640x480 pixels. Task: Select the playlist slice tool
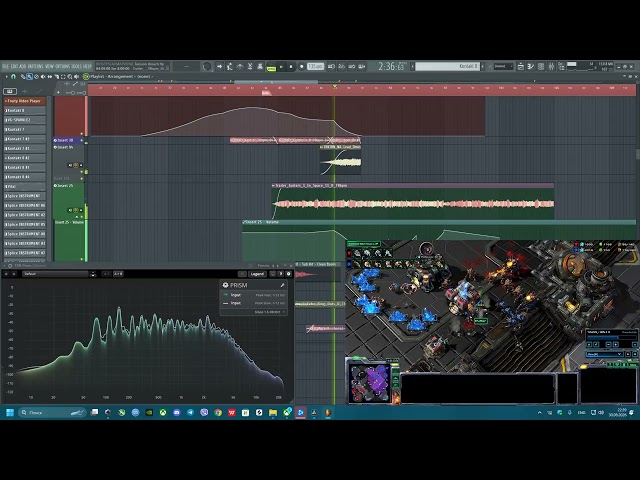coord(57,76)
